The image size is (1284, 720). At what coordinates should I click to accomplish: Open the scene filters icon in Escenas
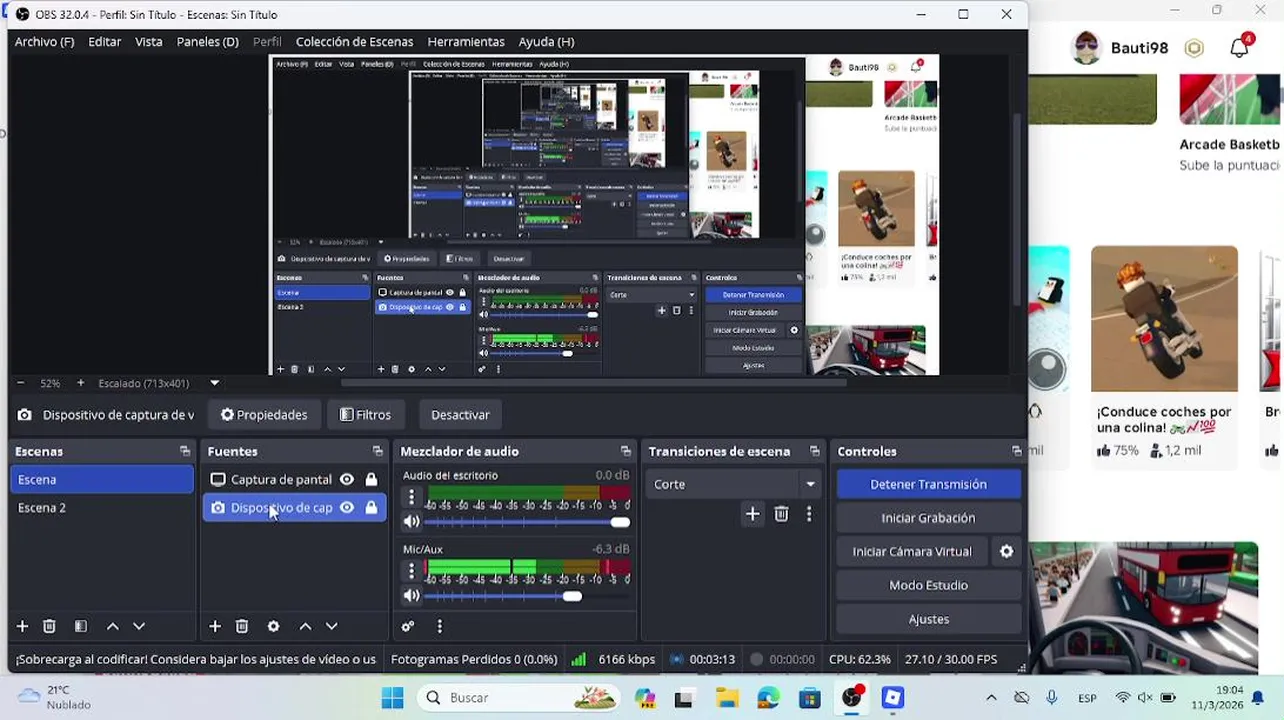[81, 626]
